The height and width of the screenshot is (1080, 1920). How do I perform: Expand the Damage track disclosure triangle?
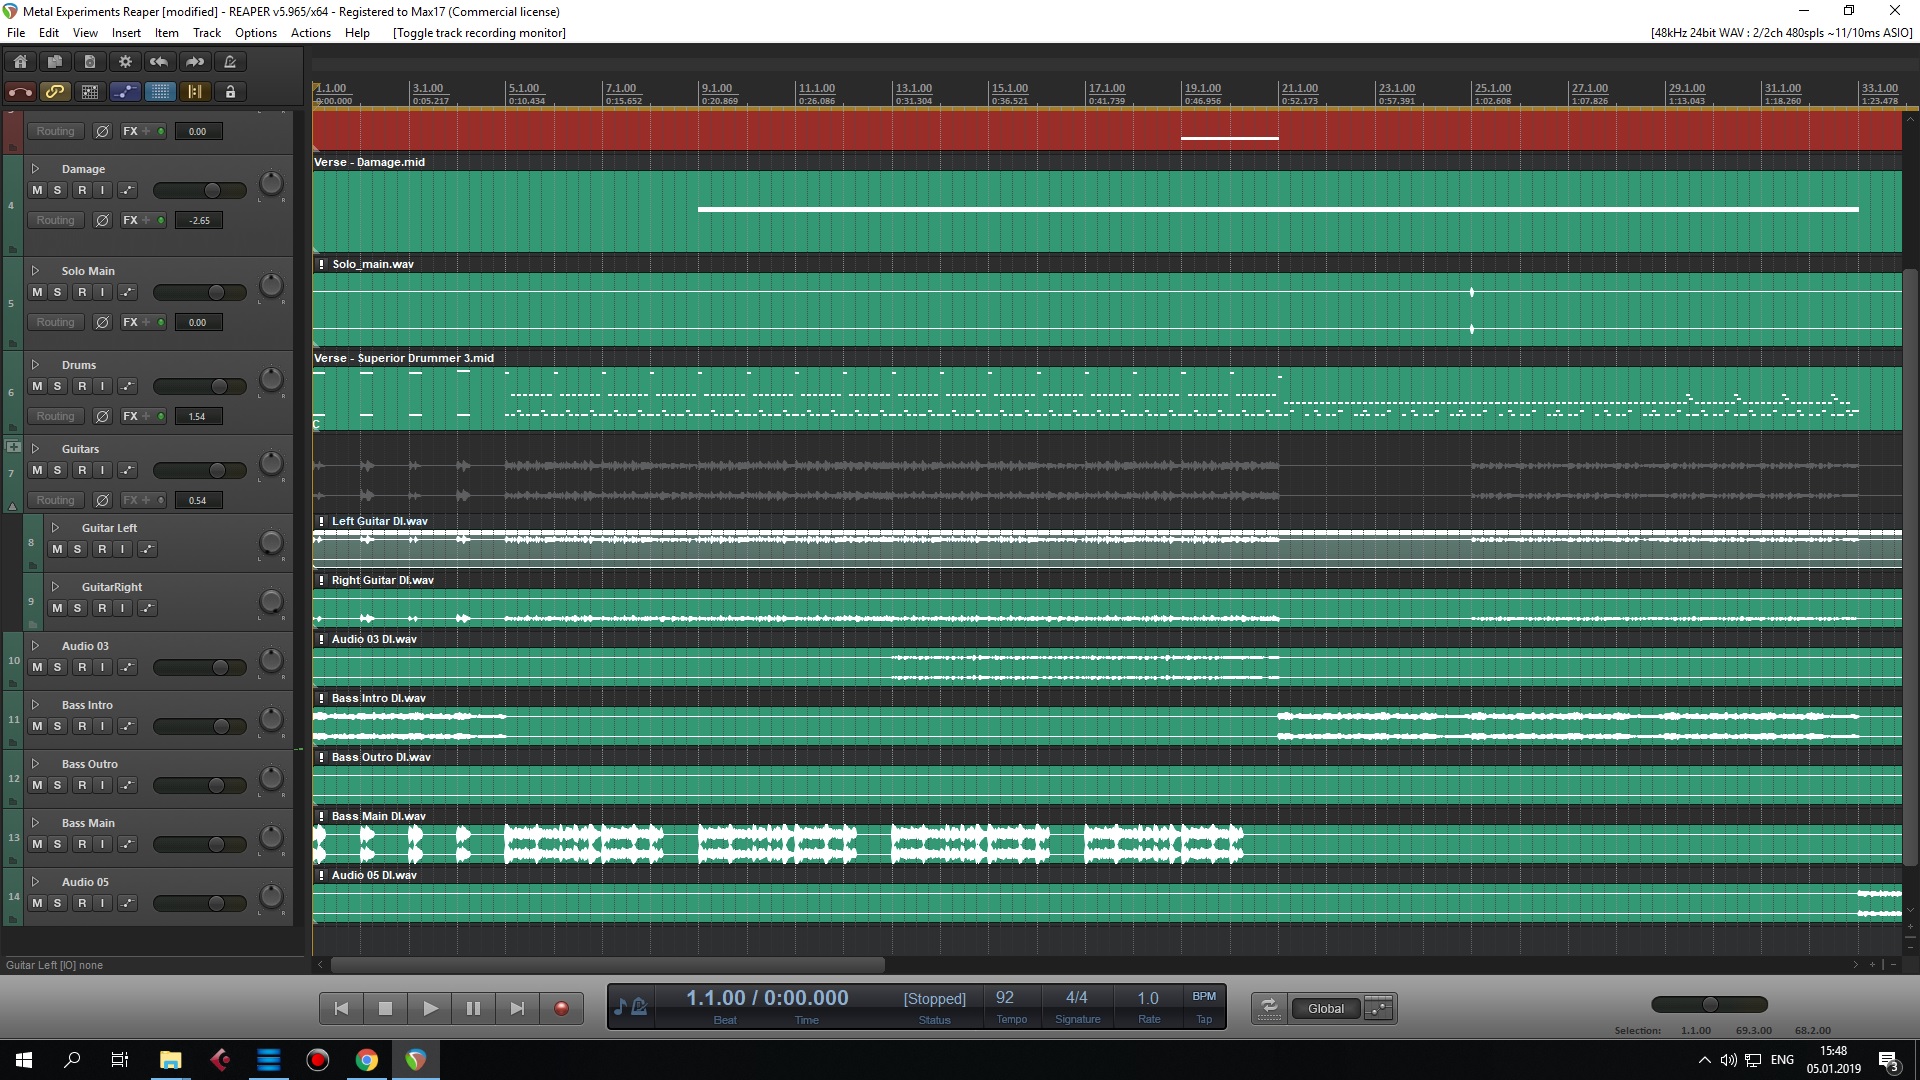[35, 169]
